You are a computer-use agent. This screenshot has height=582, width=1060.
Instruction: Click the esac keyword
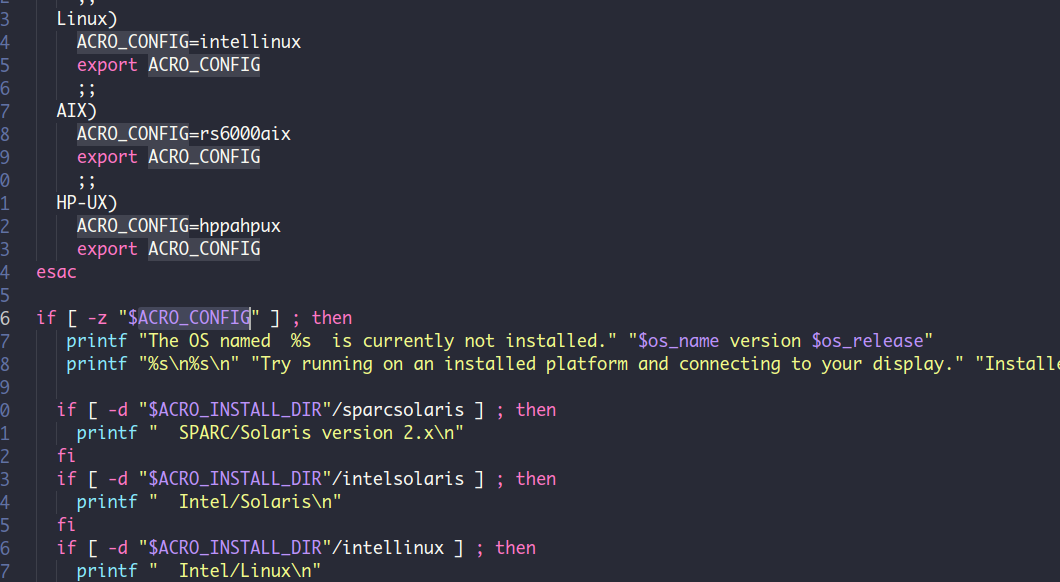pyautogui.click(x=56, y=272)
